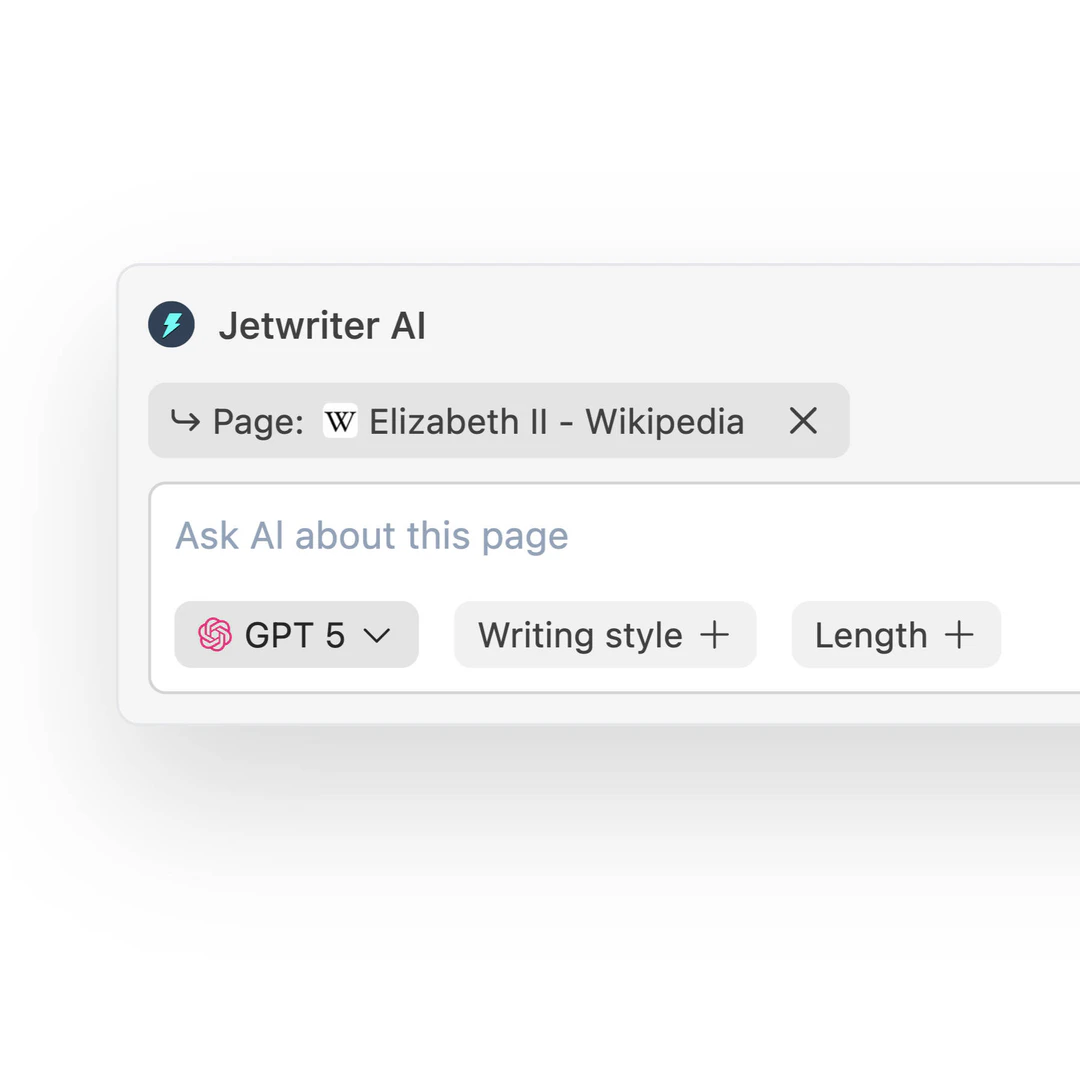Click the Jetwriter AI lightning bolt icon

(171, 324)
